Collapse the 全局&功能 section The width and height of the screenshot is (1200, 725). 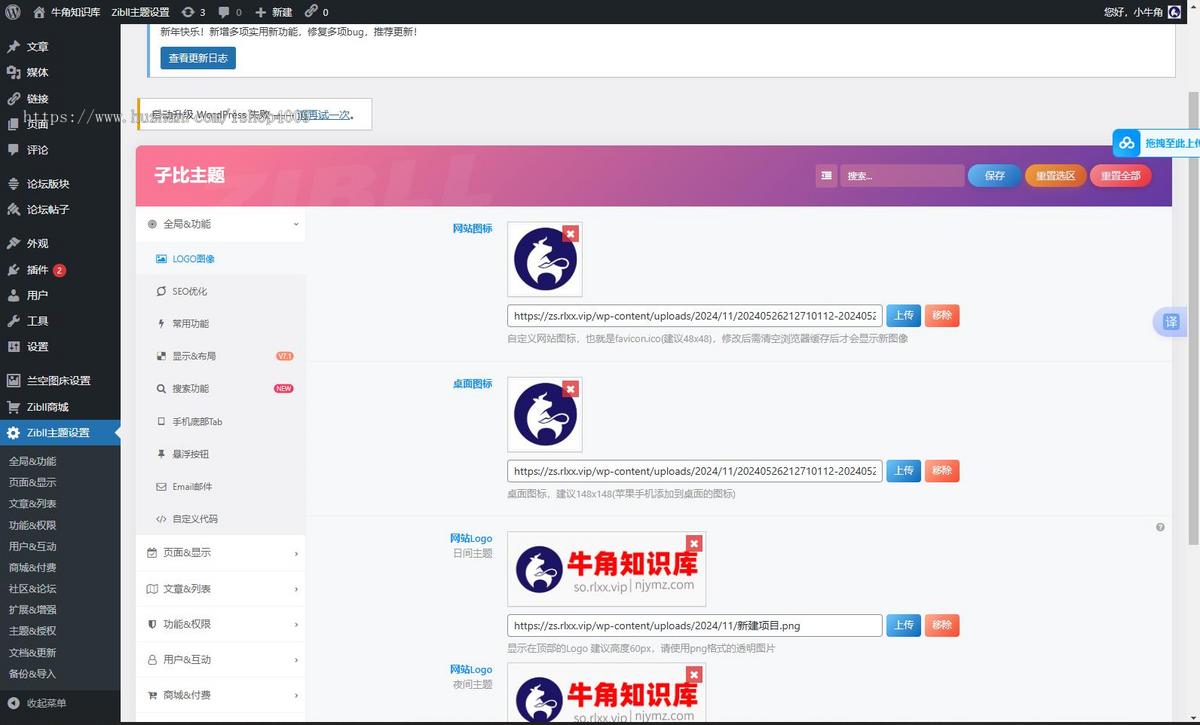tap(221, 224)
